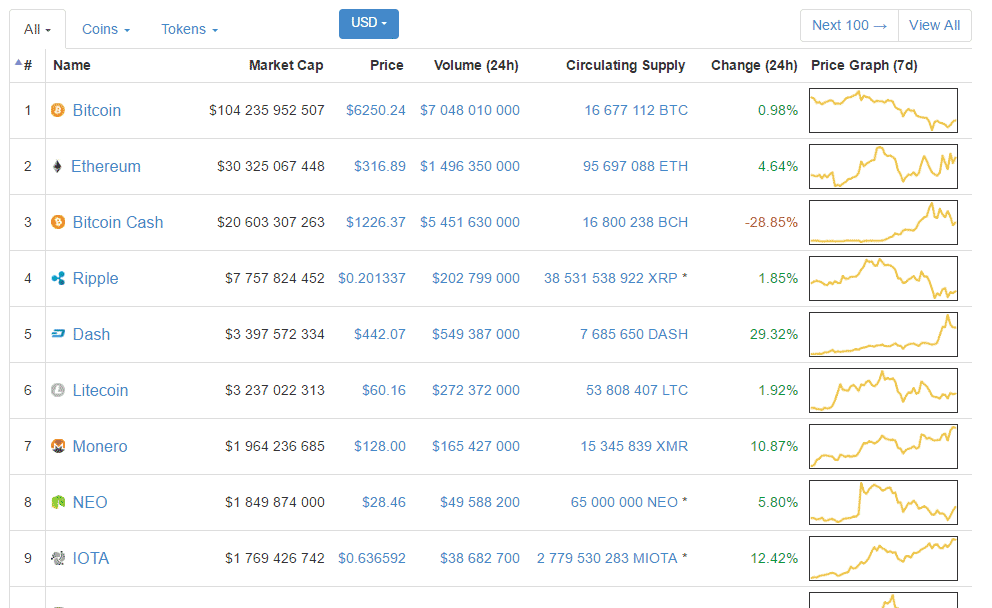Sort by Volume (24h) column header
The width and height of the screenshot is (992, 608).
pyautogui.click(x=476, y=65)
